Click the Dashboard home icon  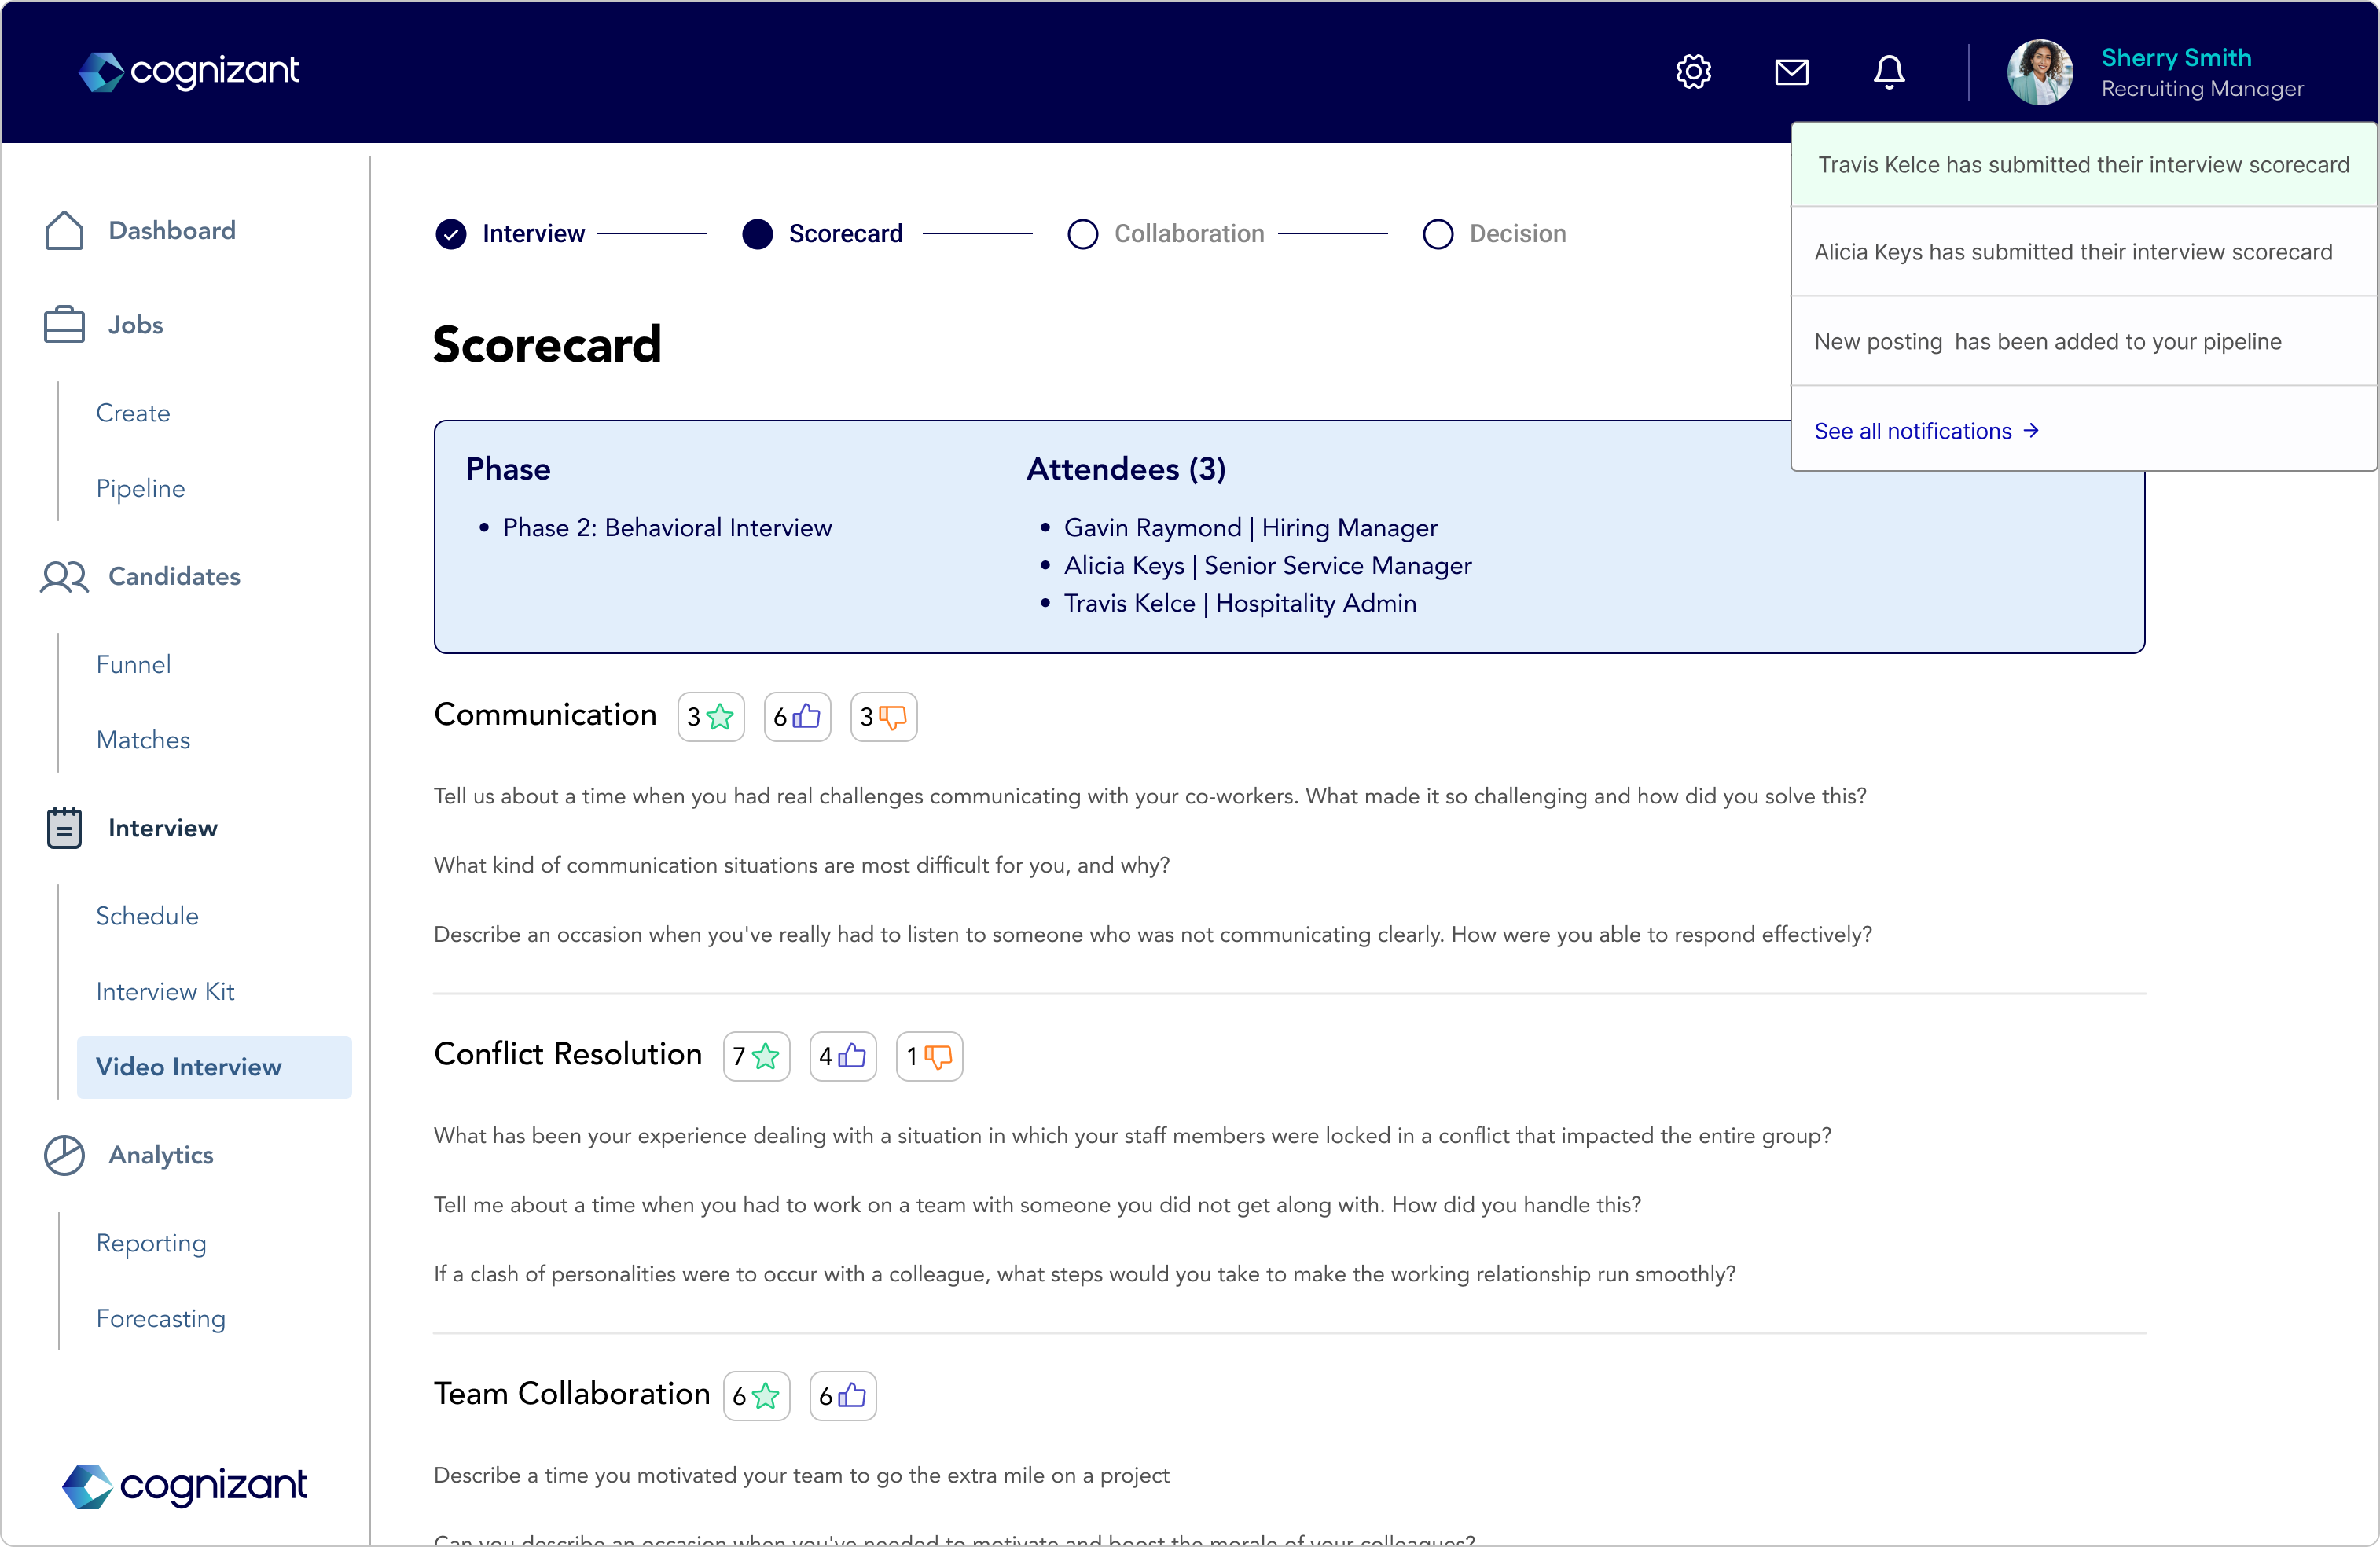pyautogui.click(x=64, y=230)
